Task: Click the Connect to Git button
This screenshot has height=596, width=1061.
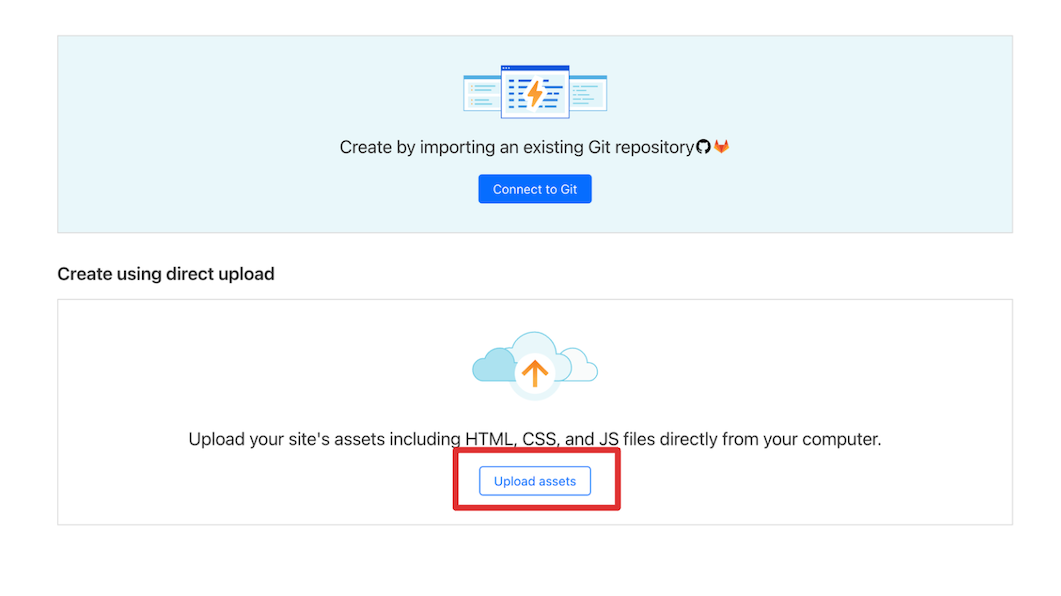Action: 535,189
